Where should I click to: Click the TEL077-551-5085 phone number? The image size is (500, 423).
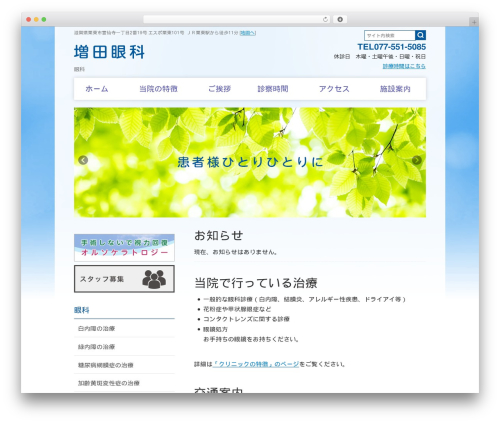click(392, 47)
